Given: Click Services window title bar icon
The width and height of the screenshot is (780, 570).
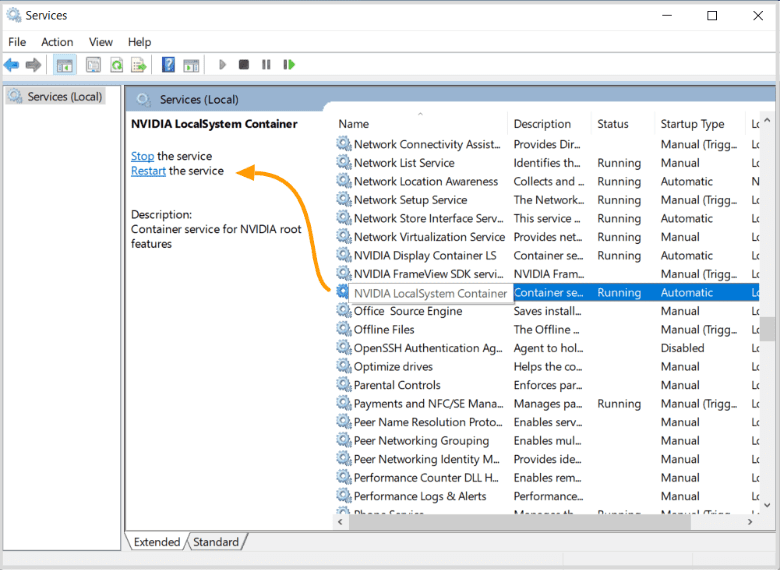Looking at the screenshot, I should coord(13,15).
